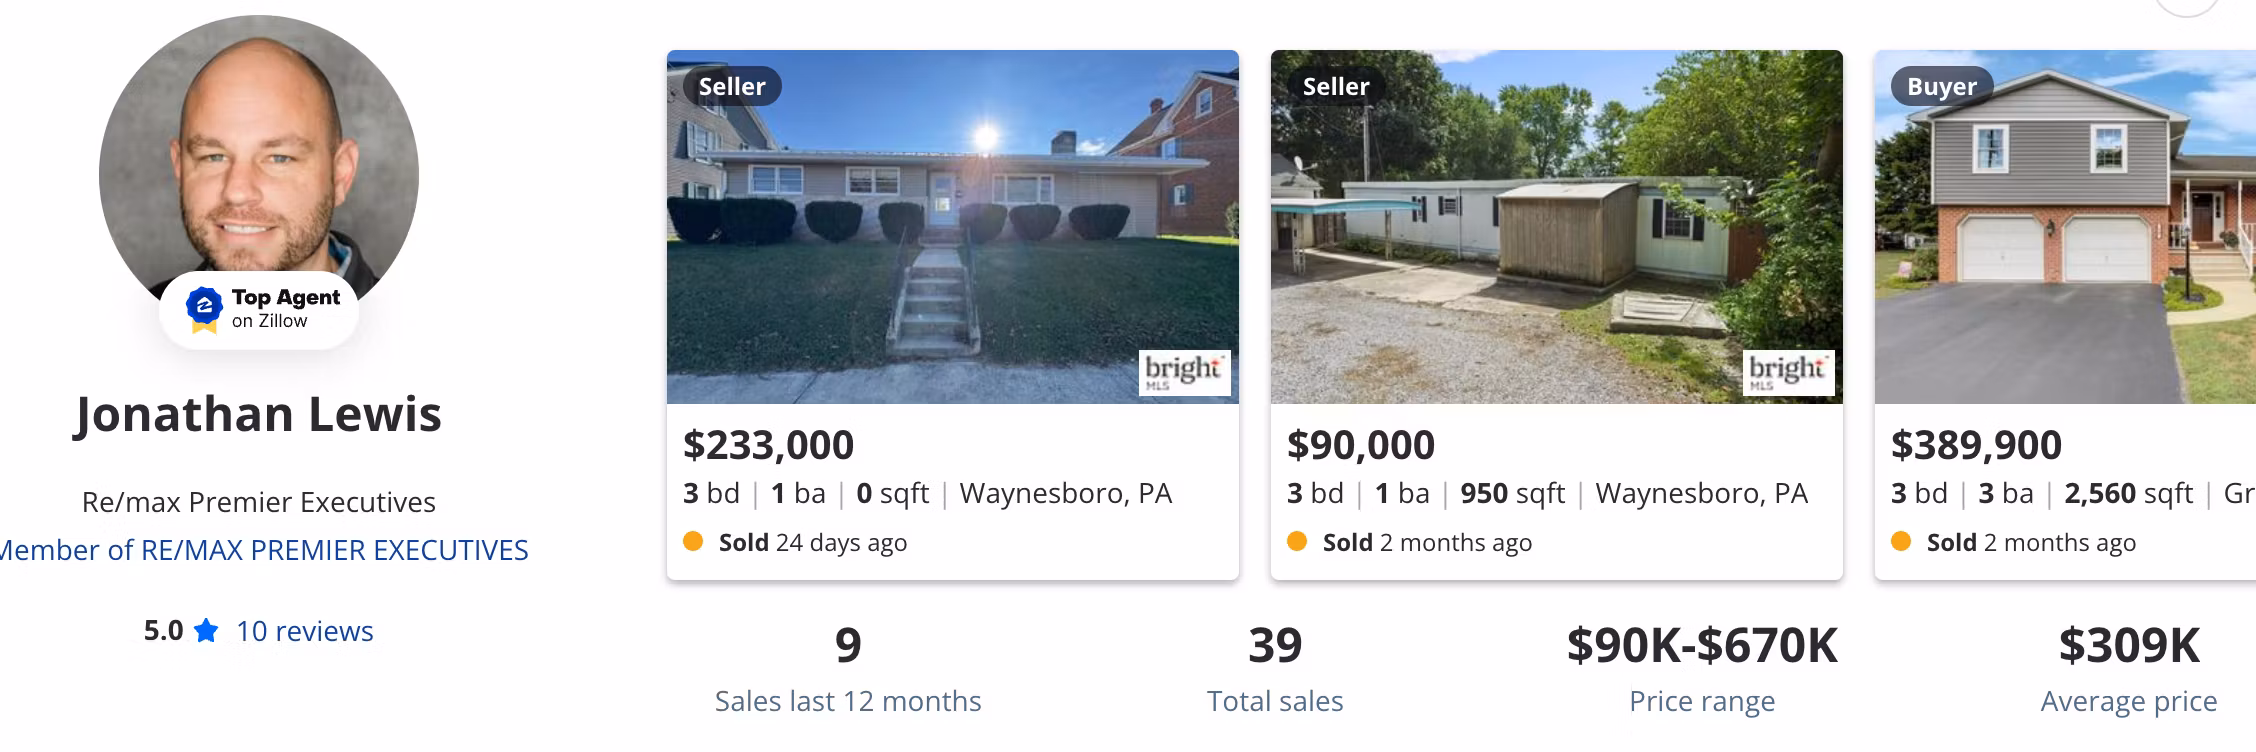Click the orange Sold dot on $233,000 listing
The width and height of the screenshot is (2256, 752).
pos(693,542)
